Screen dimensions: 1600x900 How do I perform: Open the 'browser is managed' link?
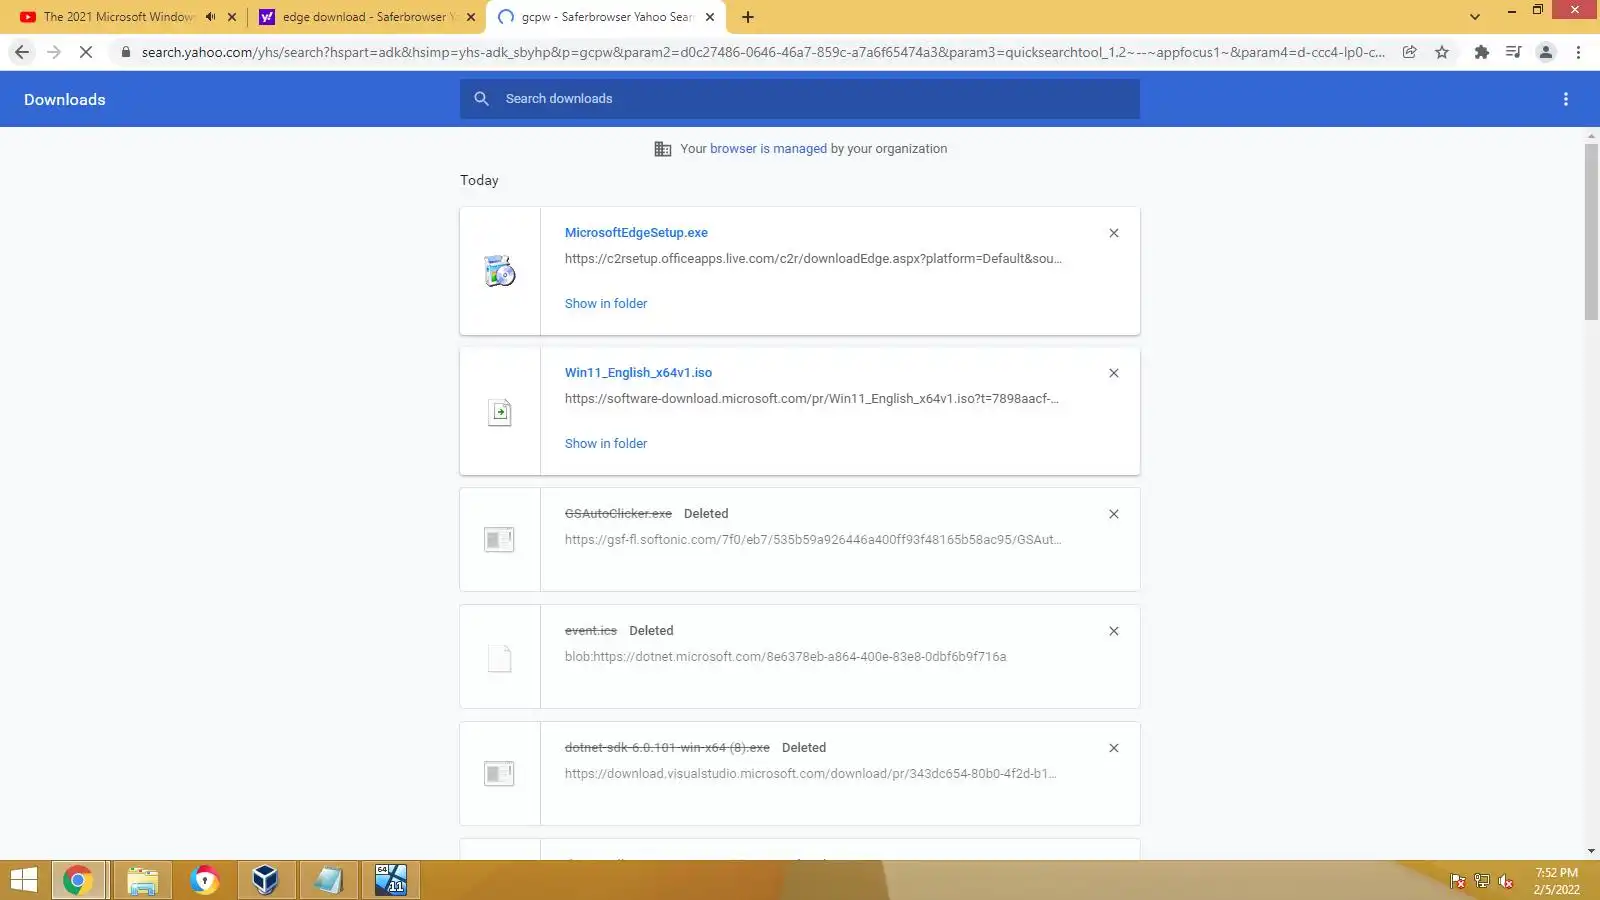(x=768, y=149)
